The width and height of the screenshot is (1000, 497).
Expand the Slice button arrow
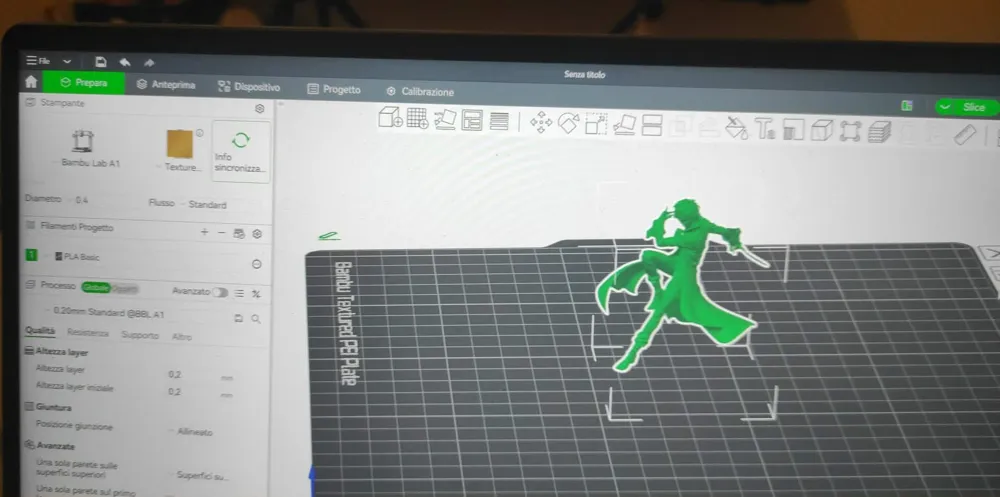coord(945,107)
